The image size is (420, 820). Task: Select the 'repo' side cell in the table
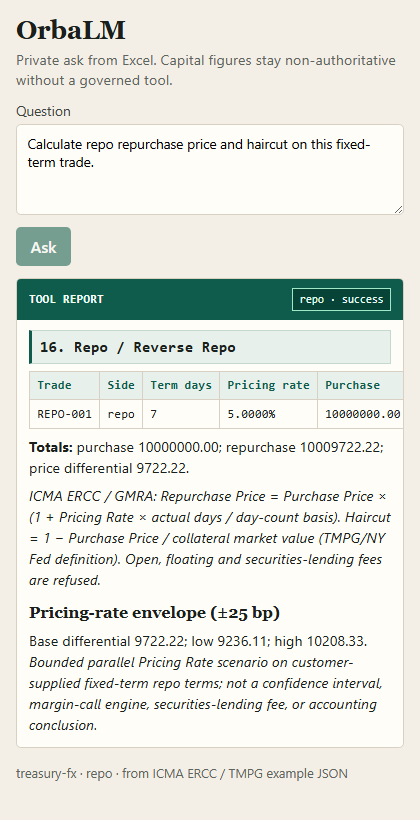[121, 414]
